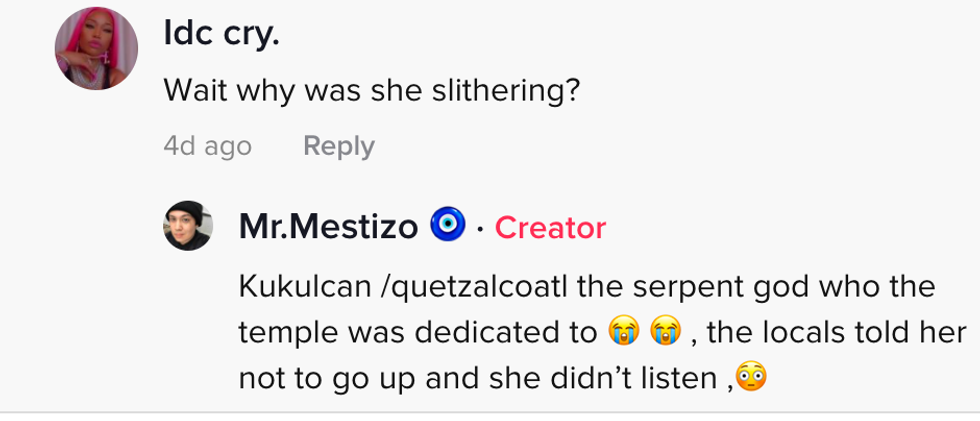Open the pink-haired commenter's profile picture
980x421 pixels.
[x=96, y=49]
